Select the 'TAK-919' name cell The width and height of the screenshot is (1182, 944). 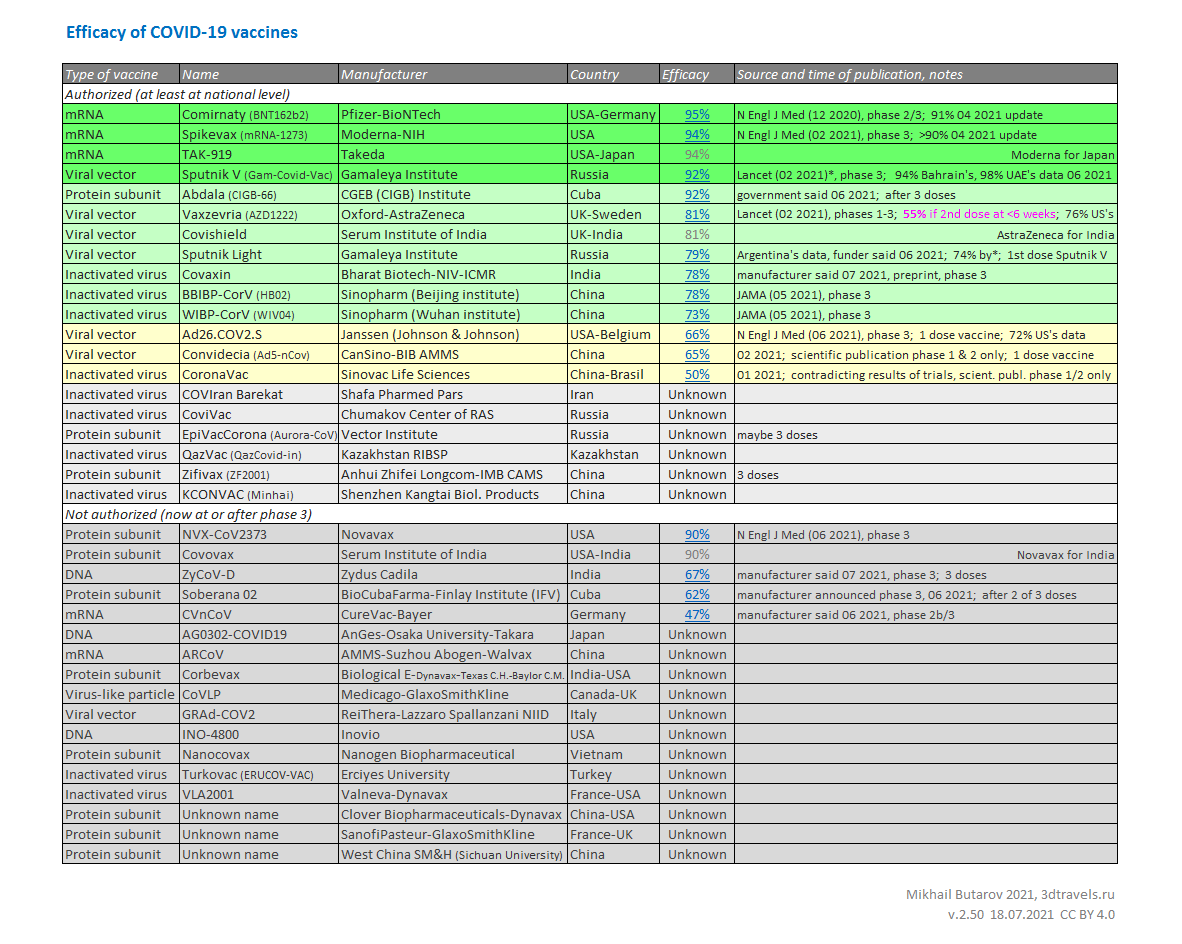(x=259, y=155)
